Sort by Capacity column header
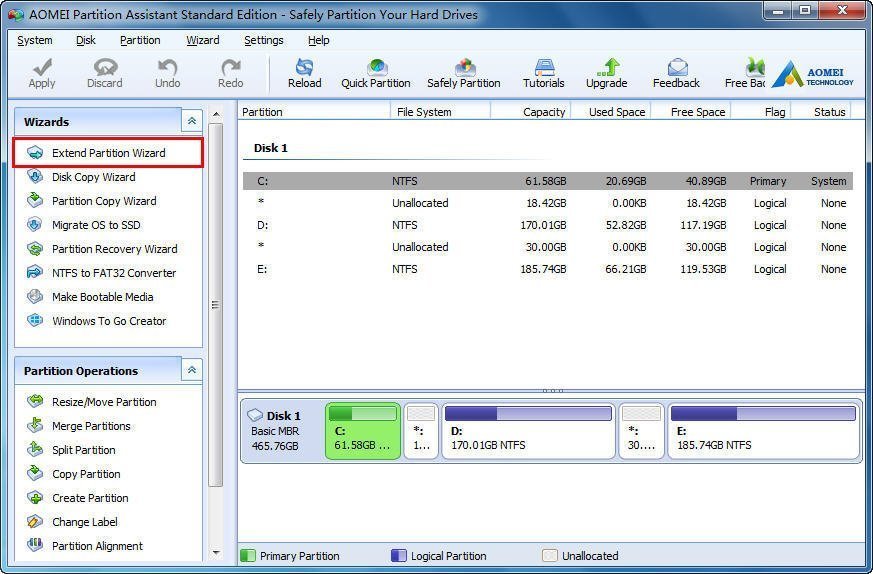 (531, 112)
